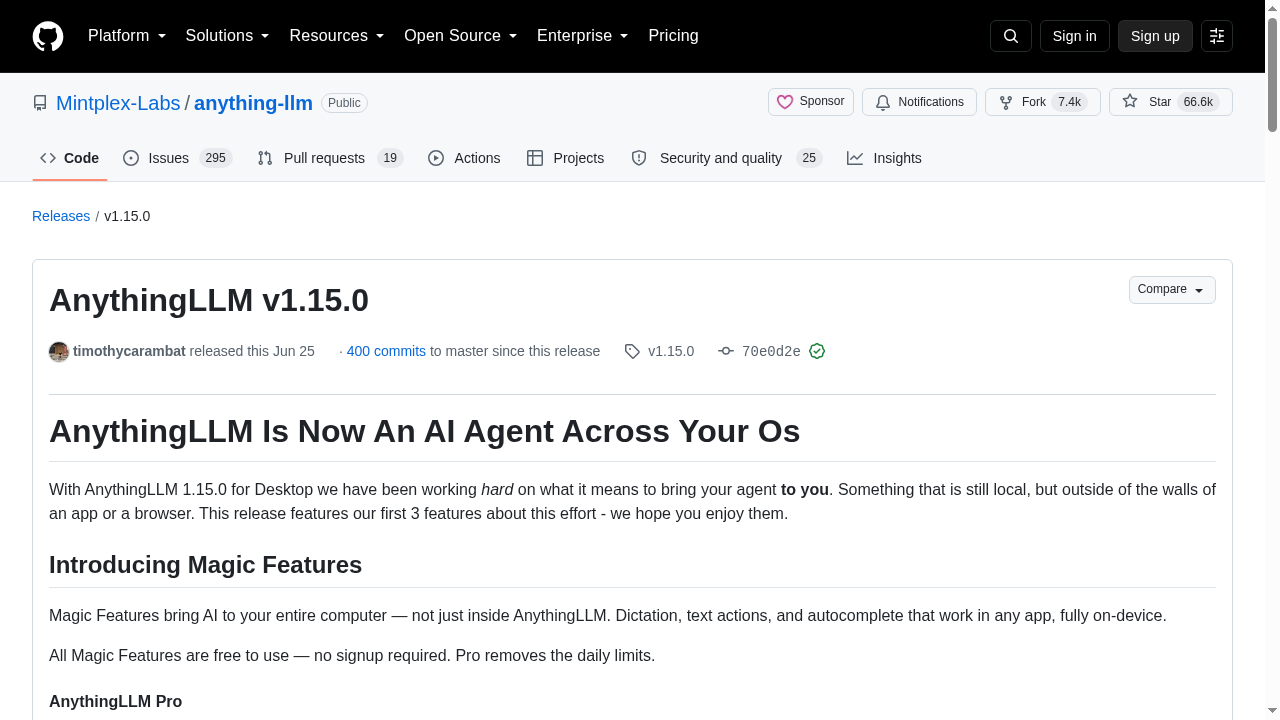Open the Mintplex-Labs organization link
Image resolution: width=1280 pixels, height=720 pixels.
click(x=118, y=103)
